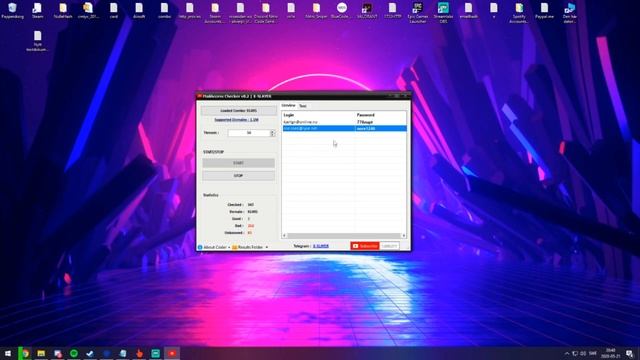Open the notification center icon
640x360 pixels.
(x=629, y=353)
